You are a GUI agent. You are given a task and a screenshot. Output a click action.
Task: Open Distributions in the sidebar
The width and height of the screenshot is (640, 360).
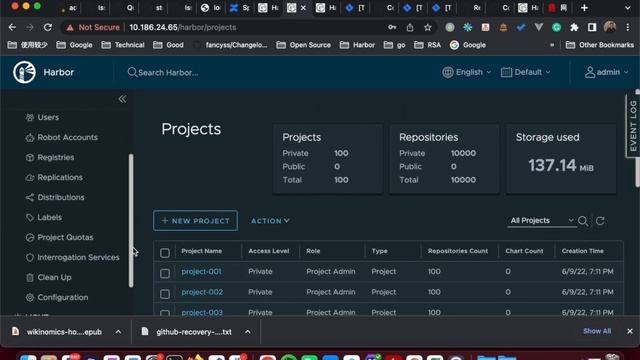[x=61, y=198]
